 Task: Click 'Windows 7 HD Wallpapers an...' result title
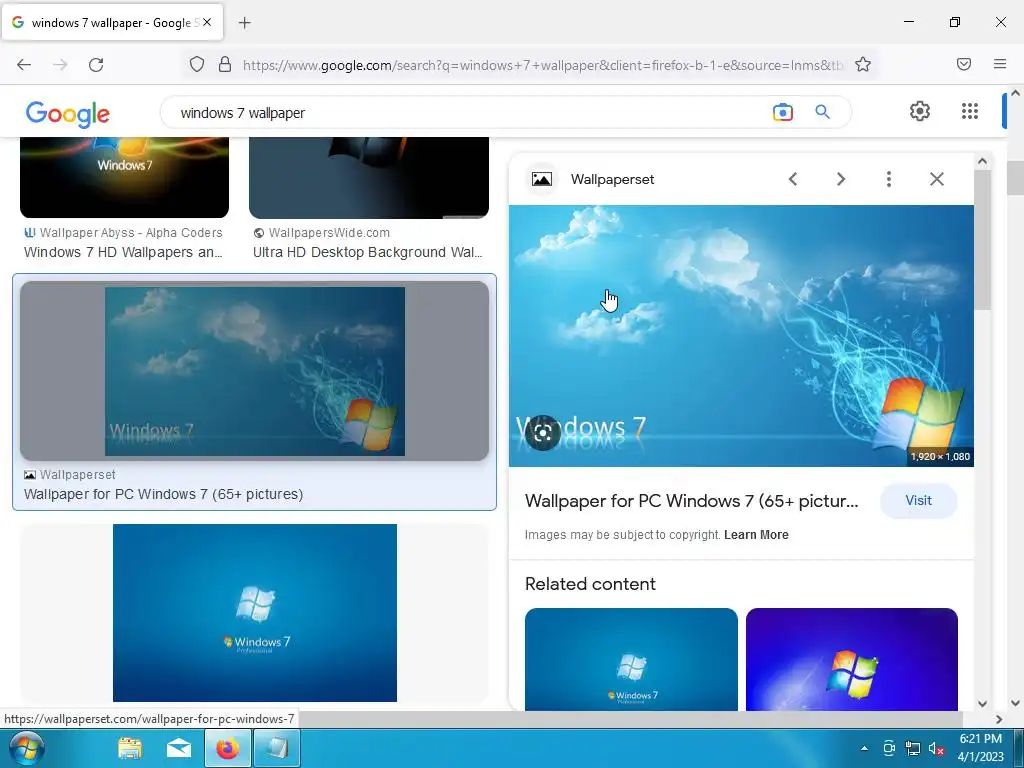pyautogui.click(x=123, y=252)
